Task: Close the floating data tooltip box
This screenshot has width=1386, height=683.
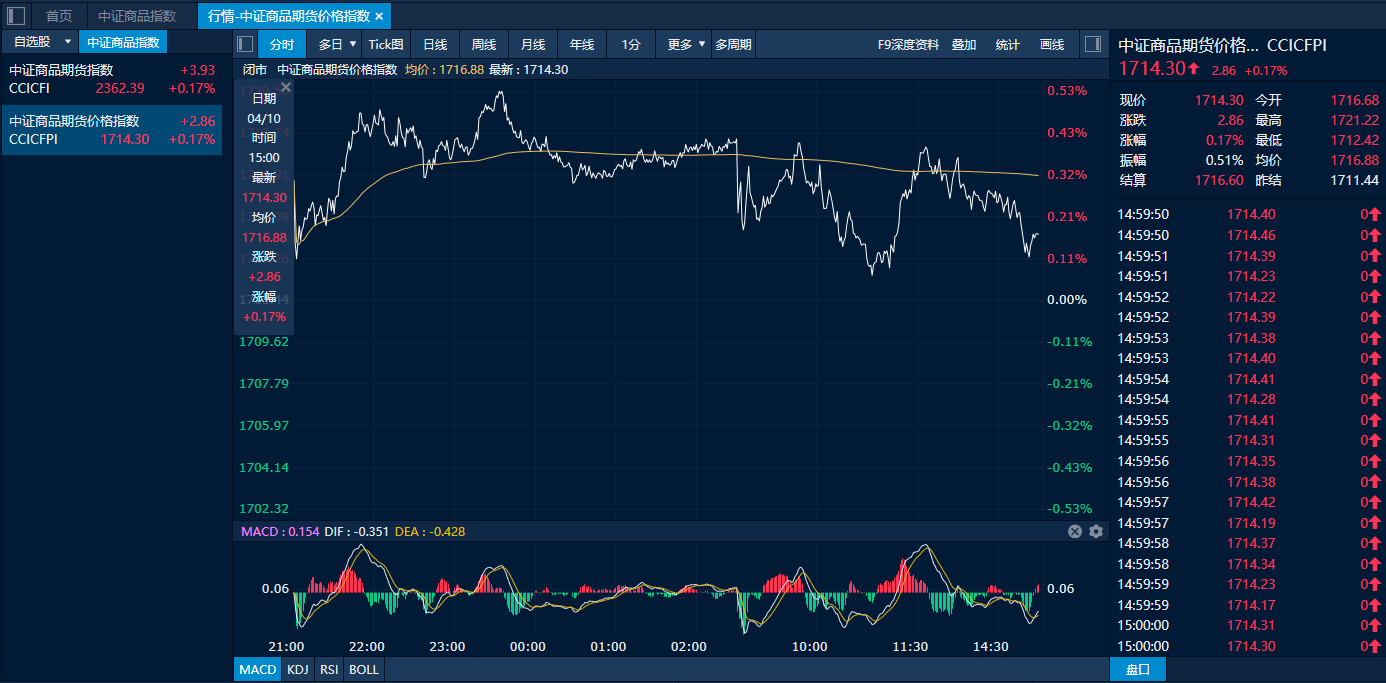Action: click(x=286, y=88)
